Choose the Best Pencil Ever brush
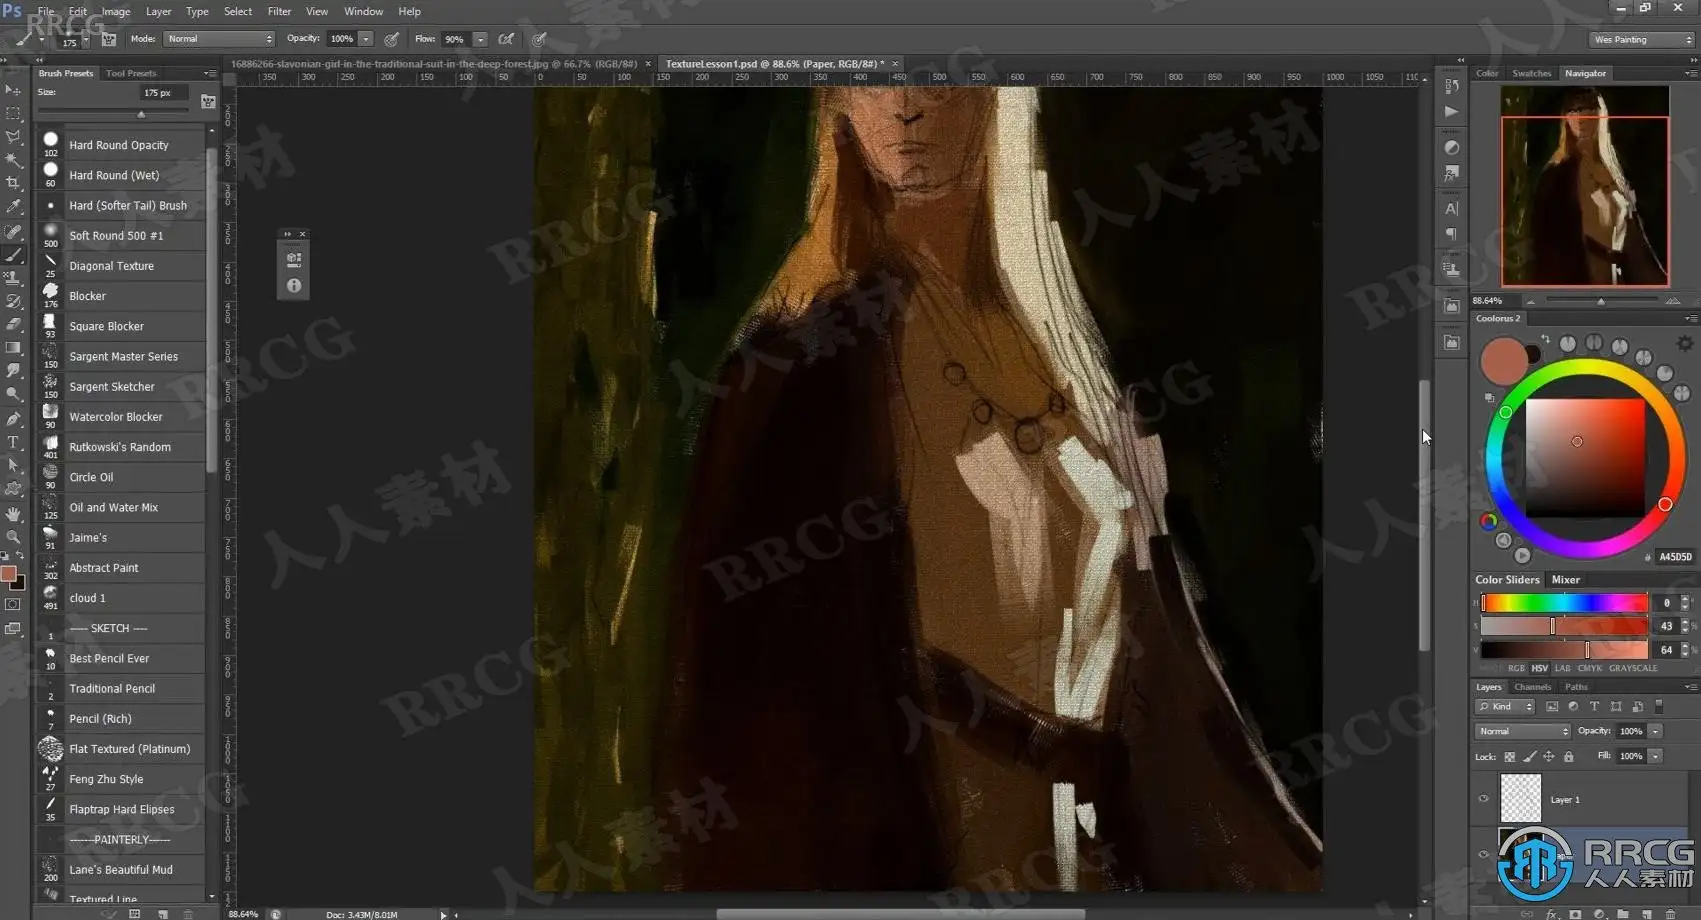 coord(109,659)
